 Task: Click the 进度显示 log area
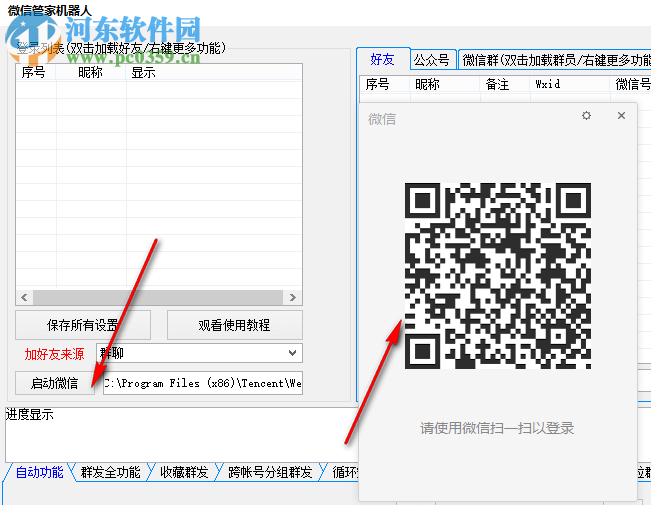coord(181,435)
